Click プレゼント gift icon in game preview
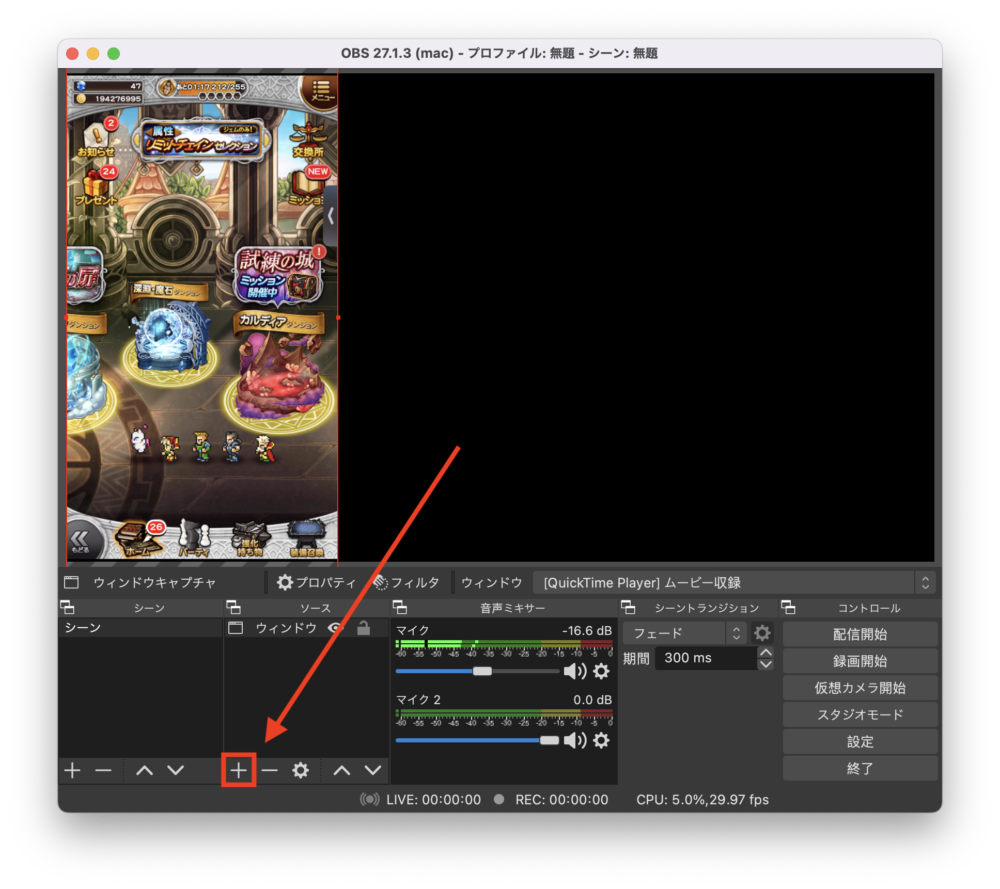The image size is (1000, 889). click(96, 187)
